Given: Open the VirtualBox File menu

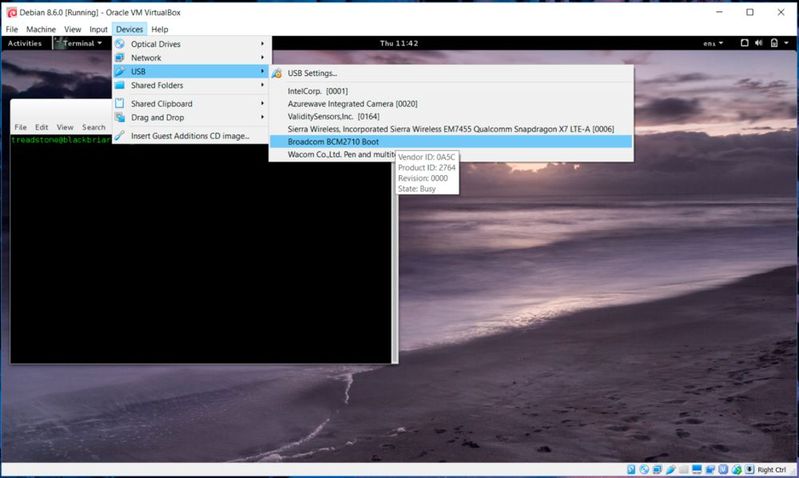Looking at the screenshot, I should tap(12, 29).
